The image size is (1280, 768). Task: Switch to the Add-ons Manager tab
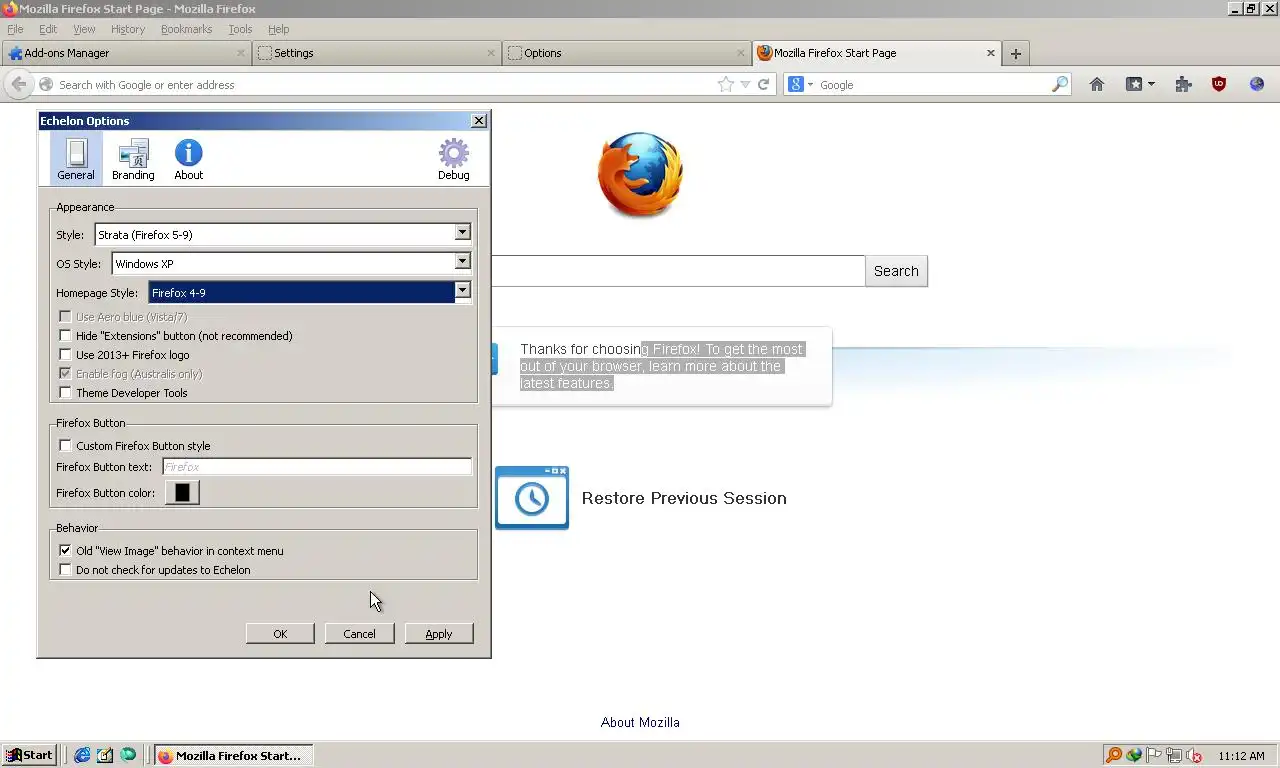[x=126, y=53]
